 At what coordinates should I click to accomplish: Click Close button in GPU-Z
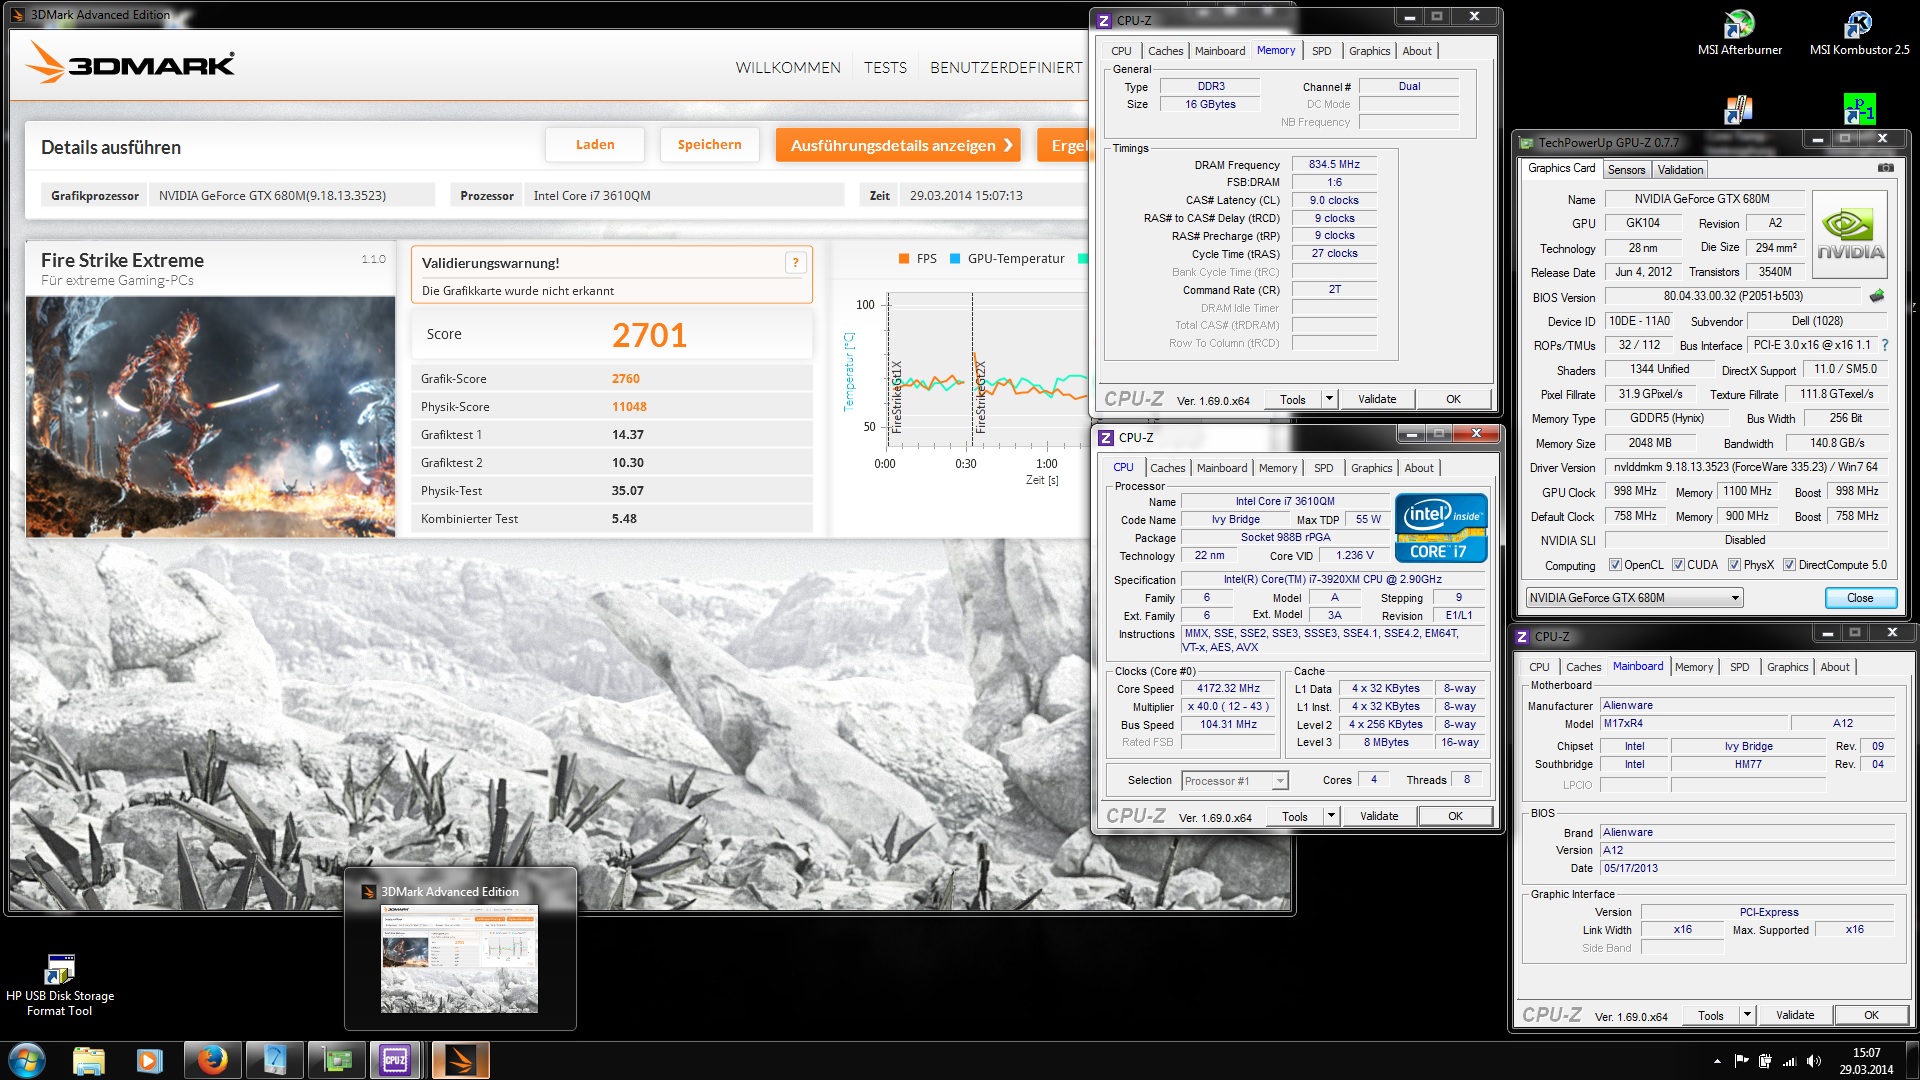click(1860, 598)
